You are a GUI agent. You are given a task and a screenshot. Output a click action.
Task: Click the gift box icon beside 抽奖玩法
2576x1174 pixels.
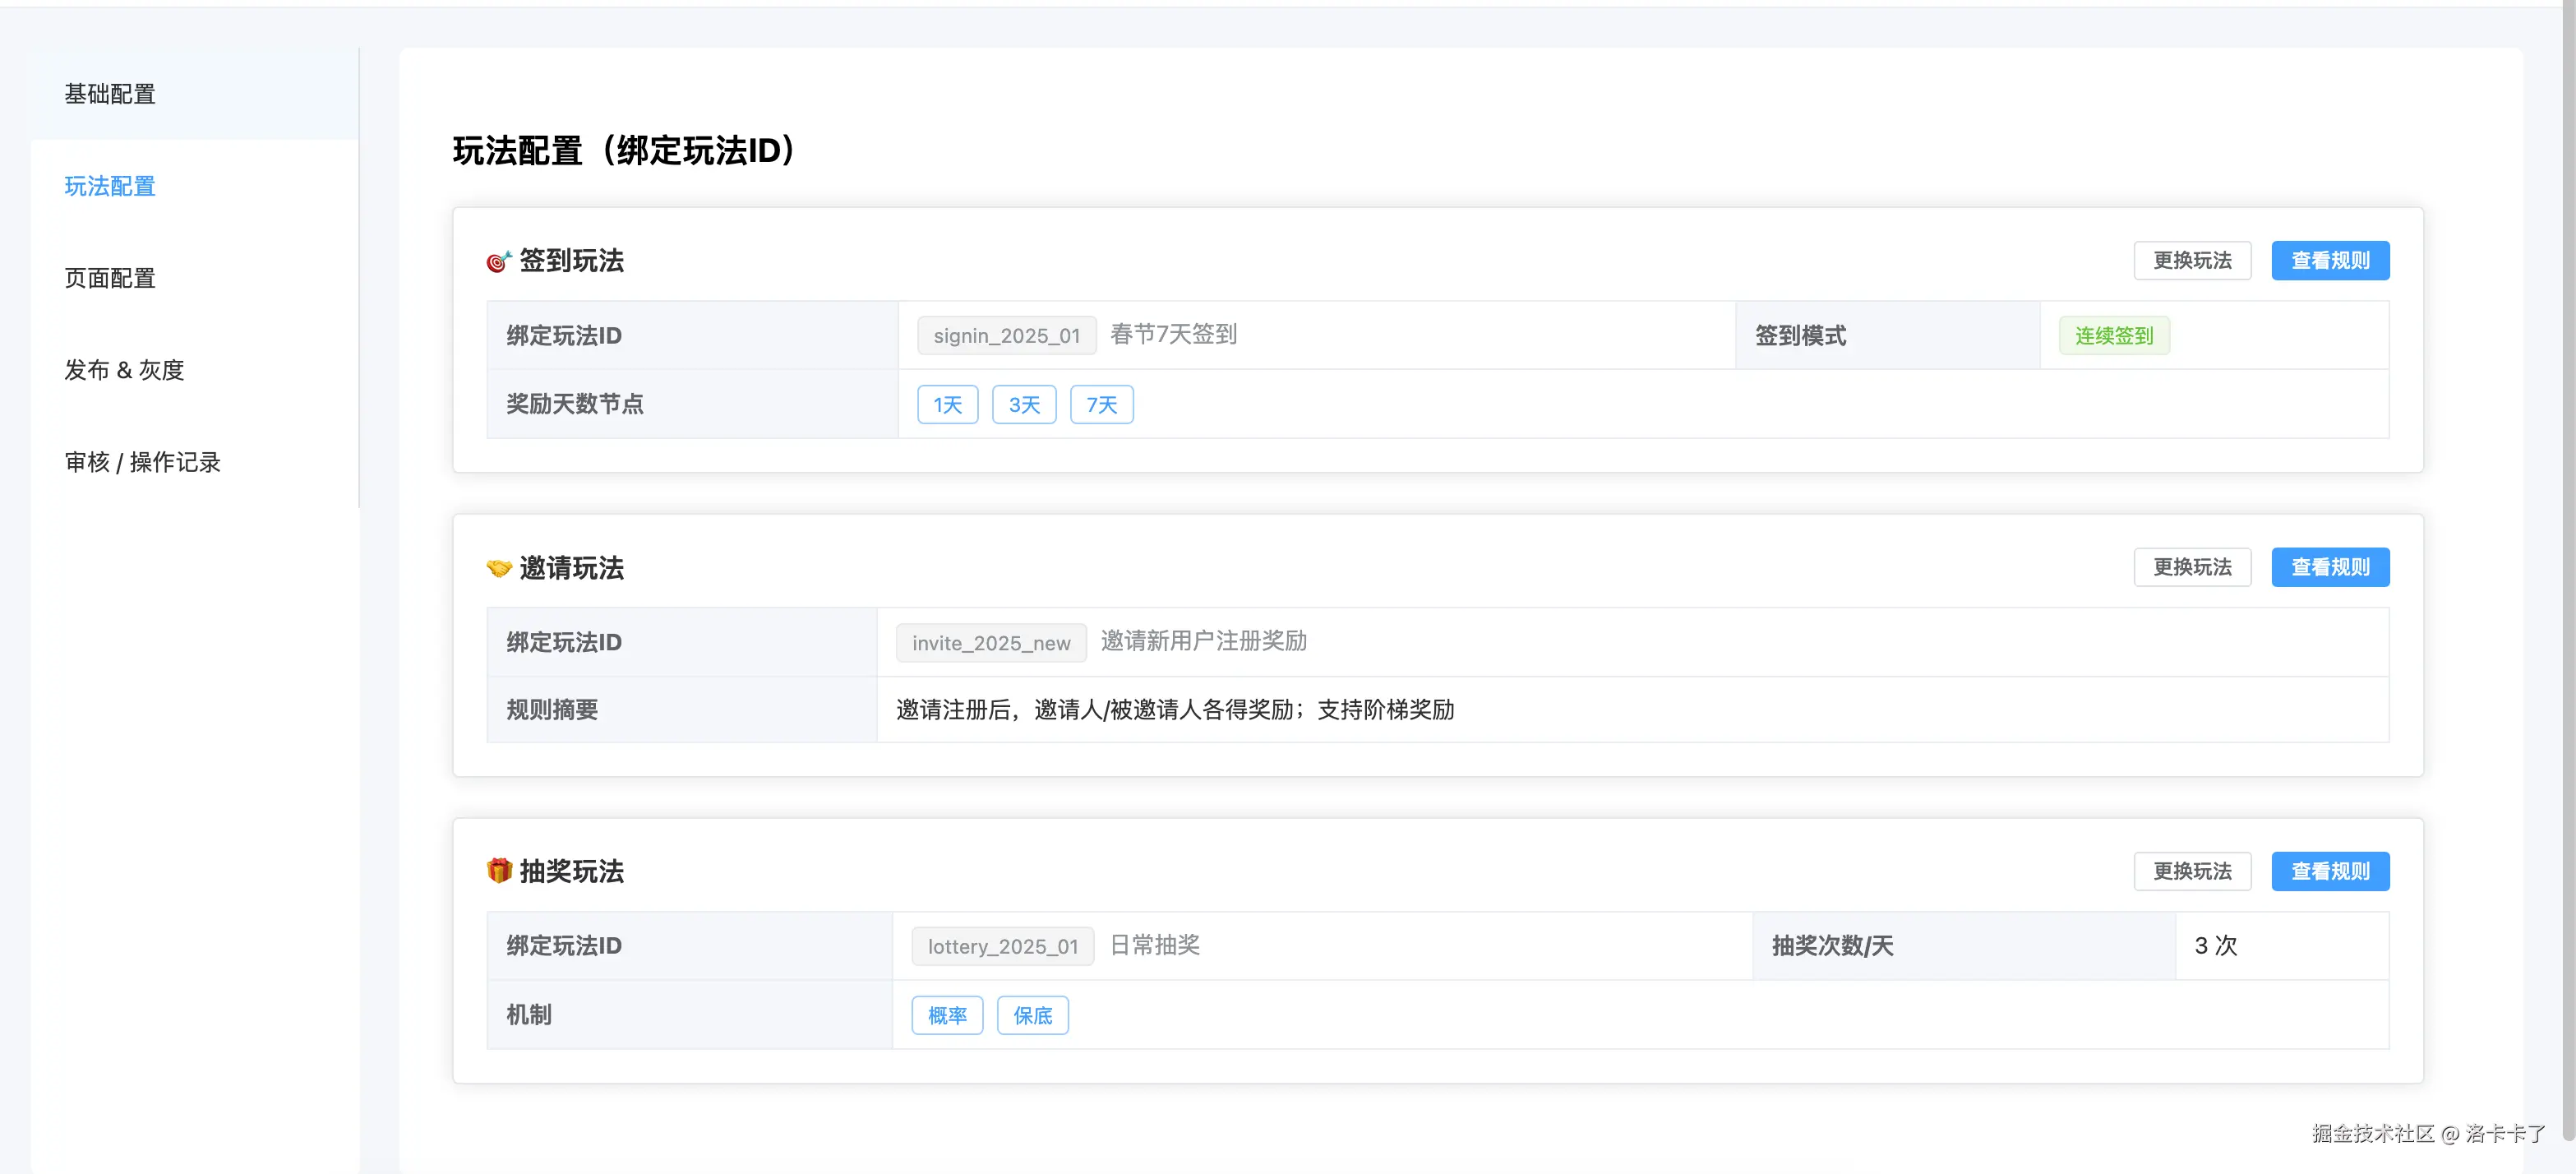[498, 871]
